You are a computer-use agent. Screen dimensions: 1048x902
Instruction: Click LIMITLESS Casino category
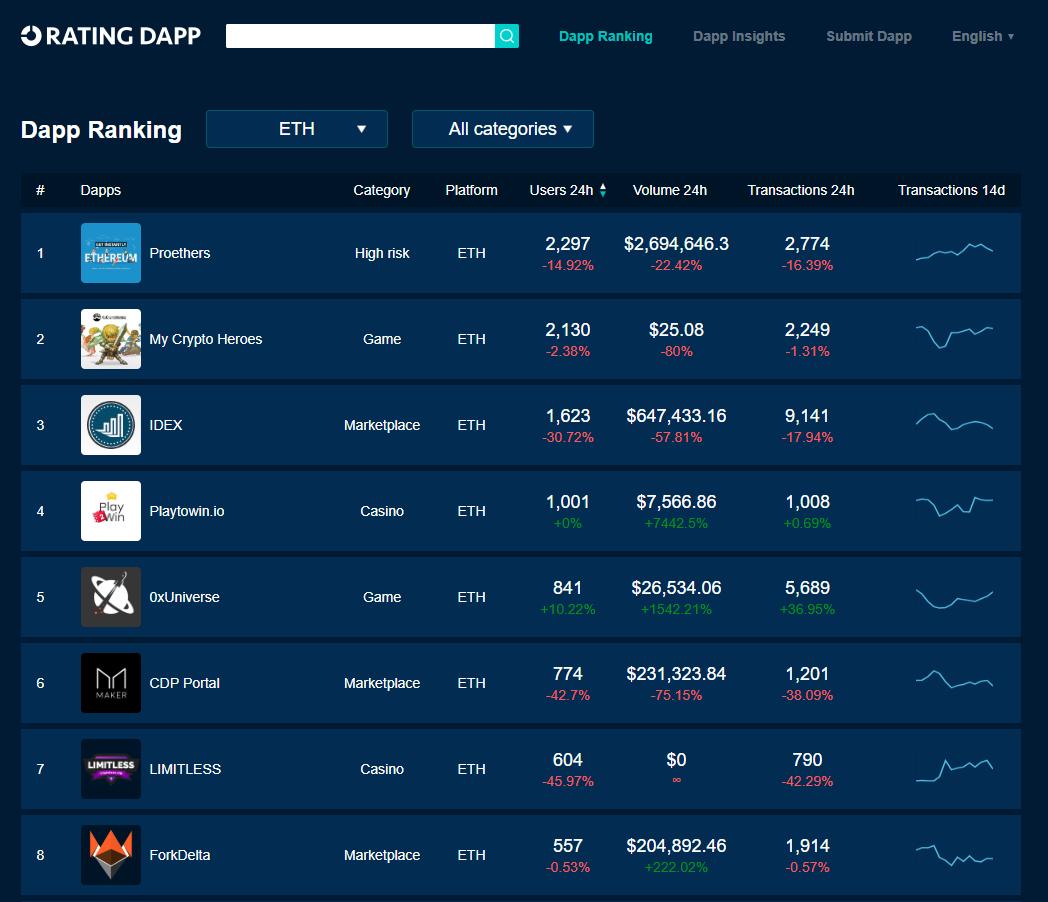pos(382,769)
